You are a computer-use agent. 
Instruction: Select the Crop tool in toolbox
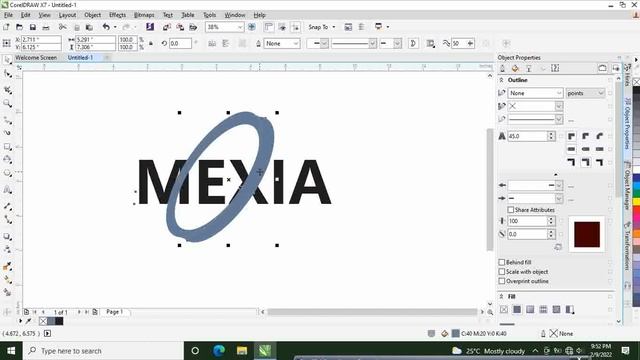[x=7, y=89]
